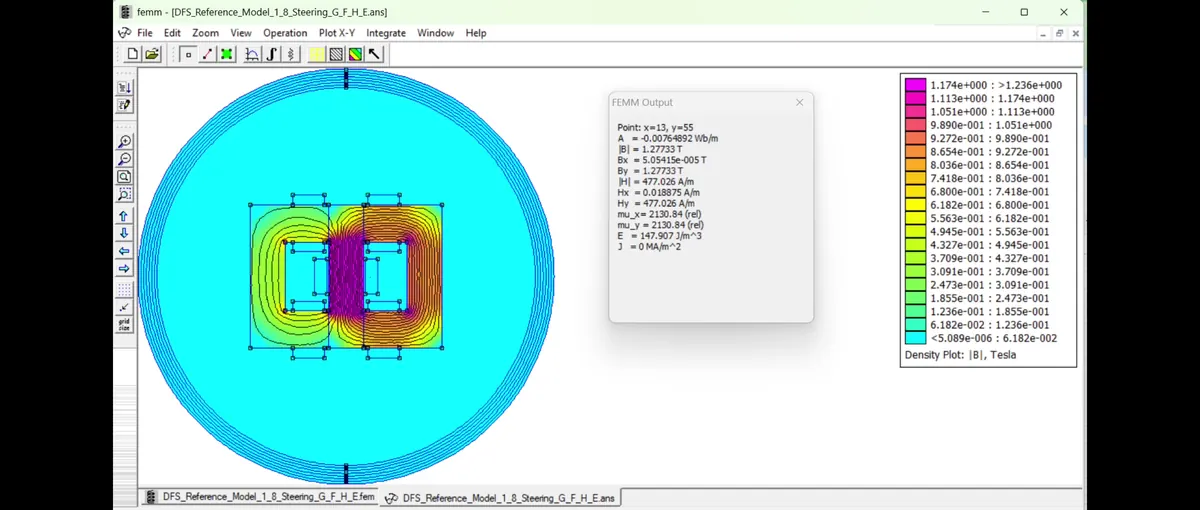Open the Plot X-Y menu
This screenshot has height=510, width=1200.
pos(337,33)
